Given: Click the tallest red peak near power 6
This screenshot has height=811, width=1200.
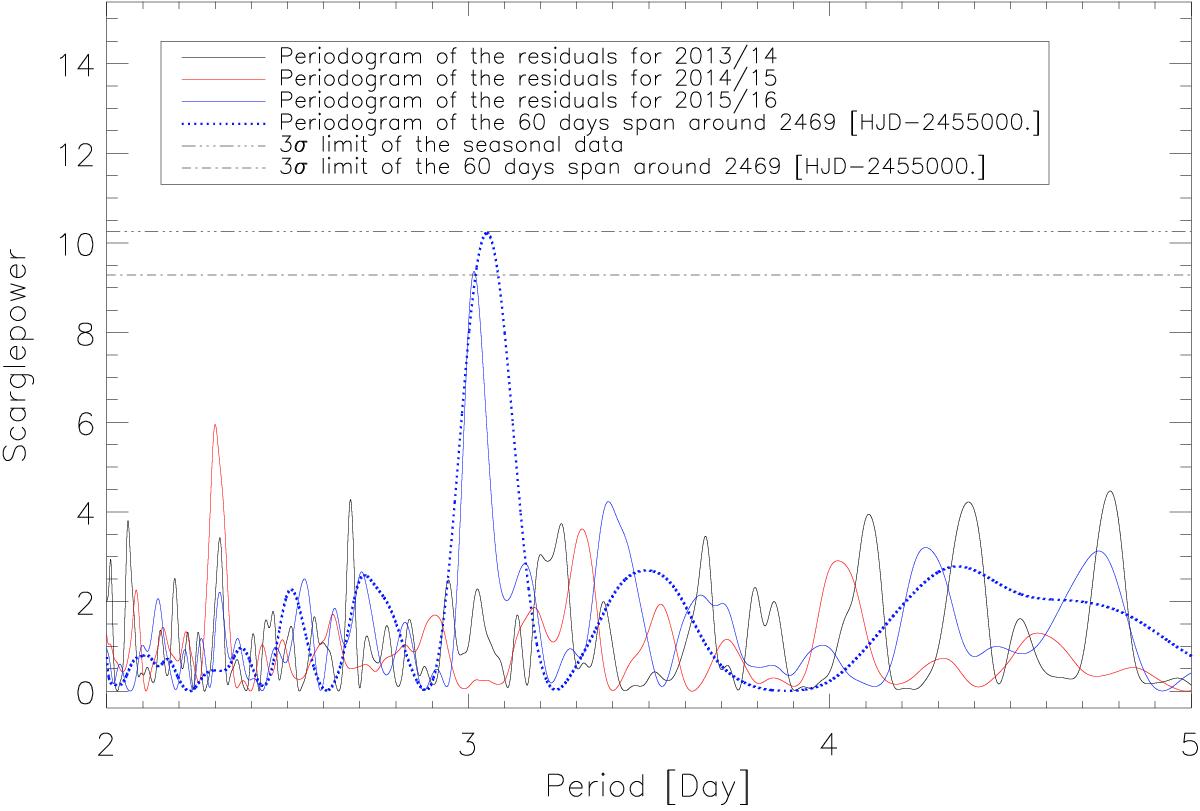Looking at the screenshot, I should pyautogui.click(x=214, y=425).
